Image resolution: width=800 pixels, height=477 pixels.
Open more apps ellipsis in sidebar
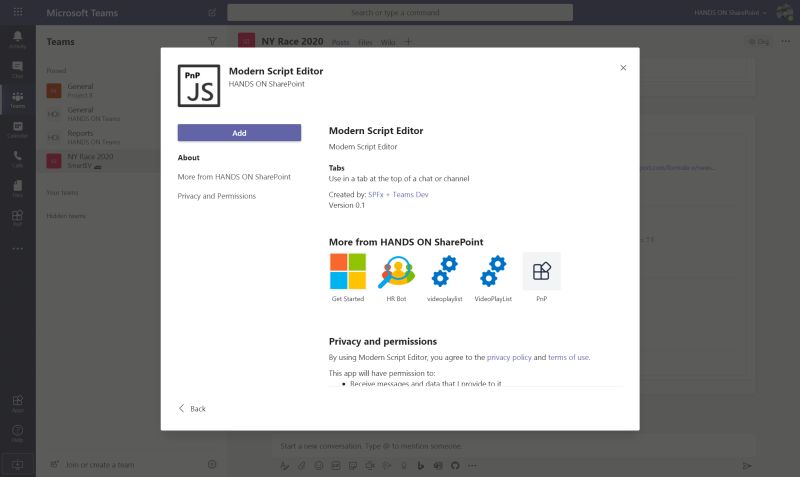point(17,249)
